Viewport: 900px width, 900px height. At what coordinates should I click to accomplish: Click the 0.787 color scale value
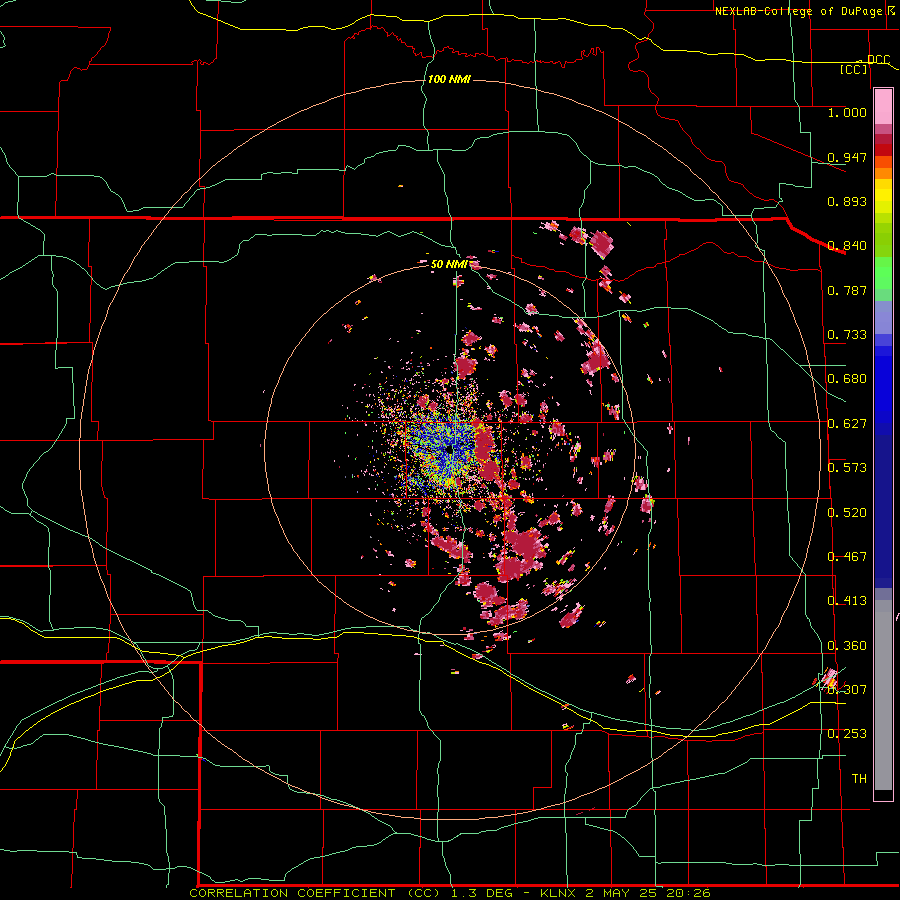(x=847, y=290)
